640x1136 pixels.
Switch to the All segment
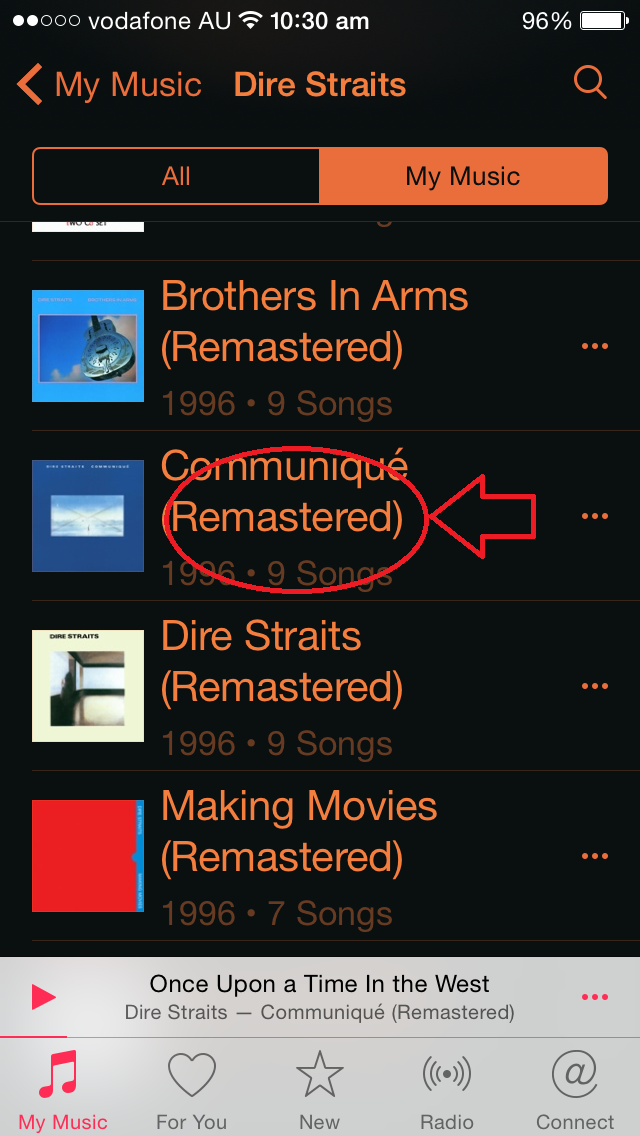(176, 176)
